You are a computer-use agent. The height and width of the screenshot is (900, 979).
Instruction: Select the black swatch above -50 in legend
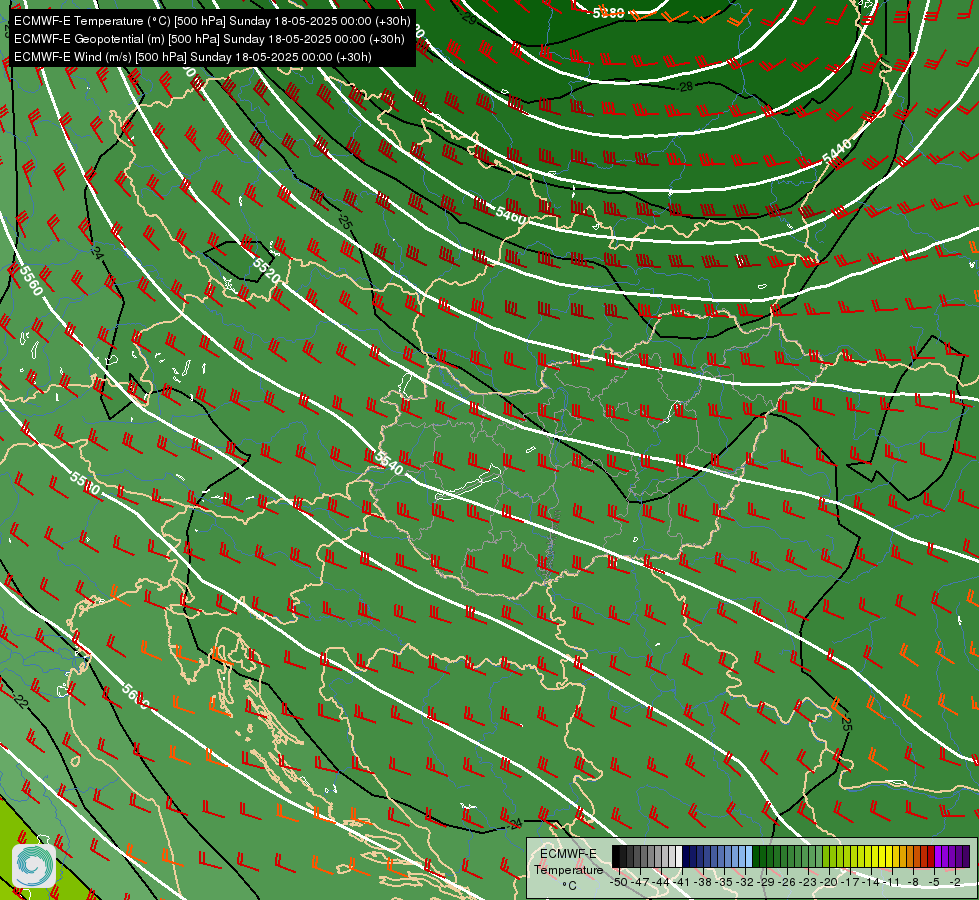616,856
